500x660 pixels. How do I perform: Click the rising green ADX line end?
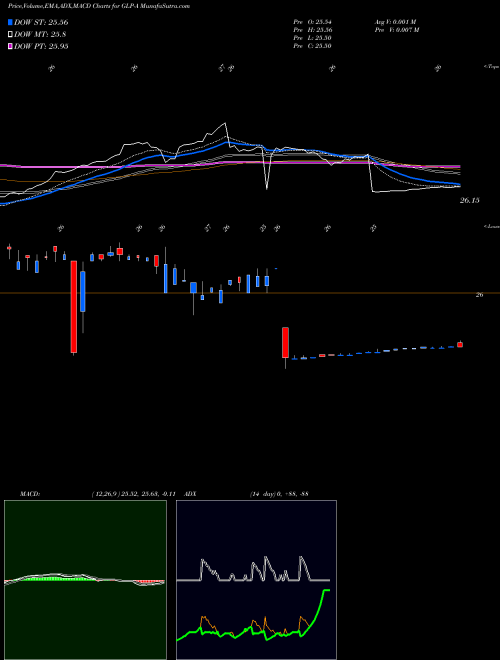tap(327, 591)
